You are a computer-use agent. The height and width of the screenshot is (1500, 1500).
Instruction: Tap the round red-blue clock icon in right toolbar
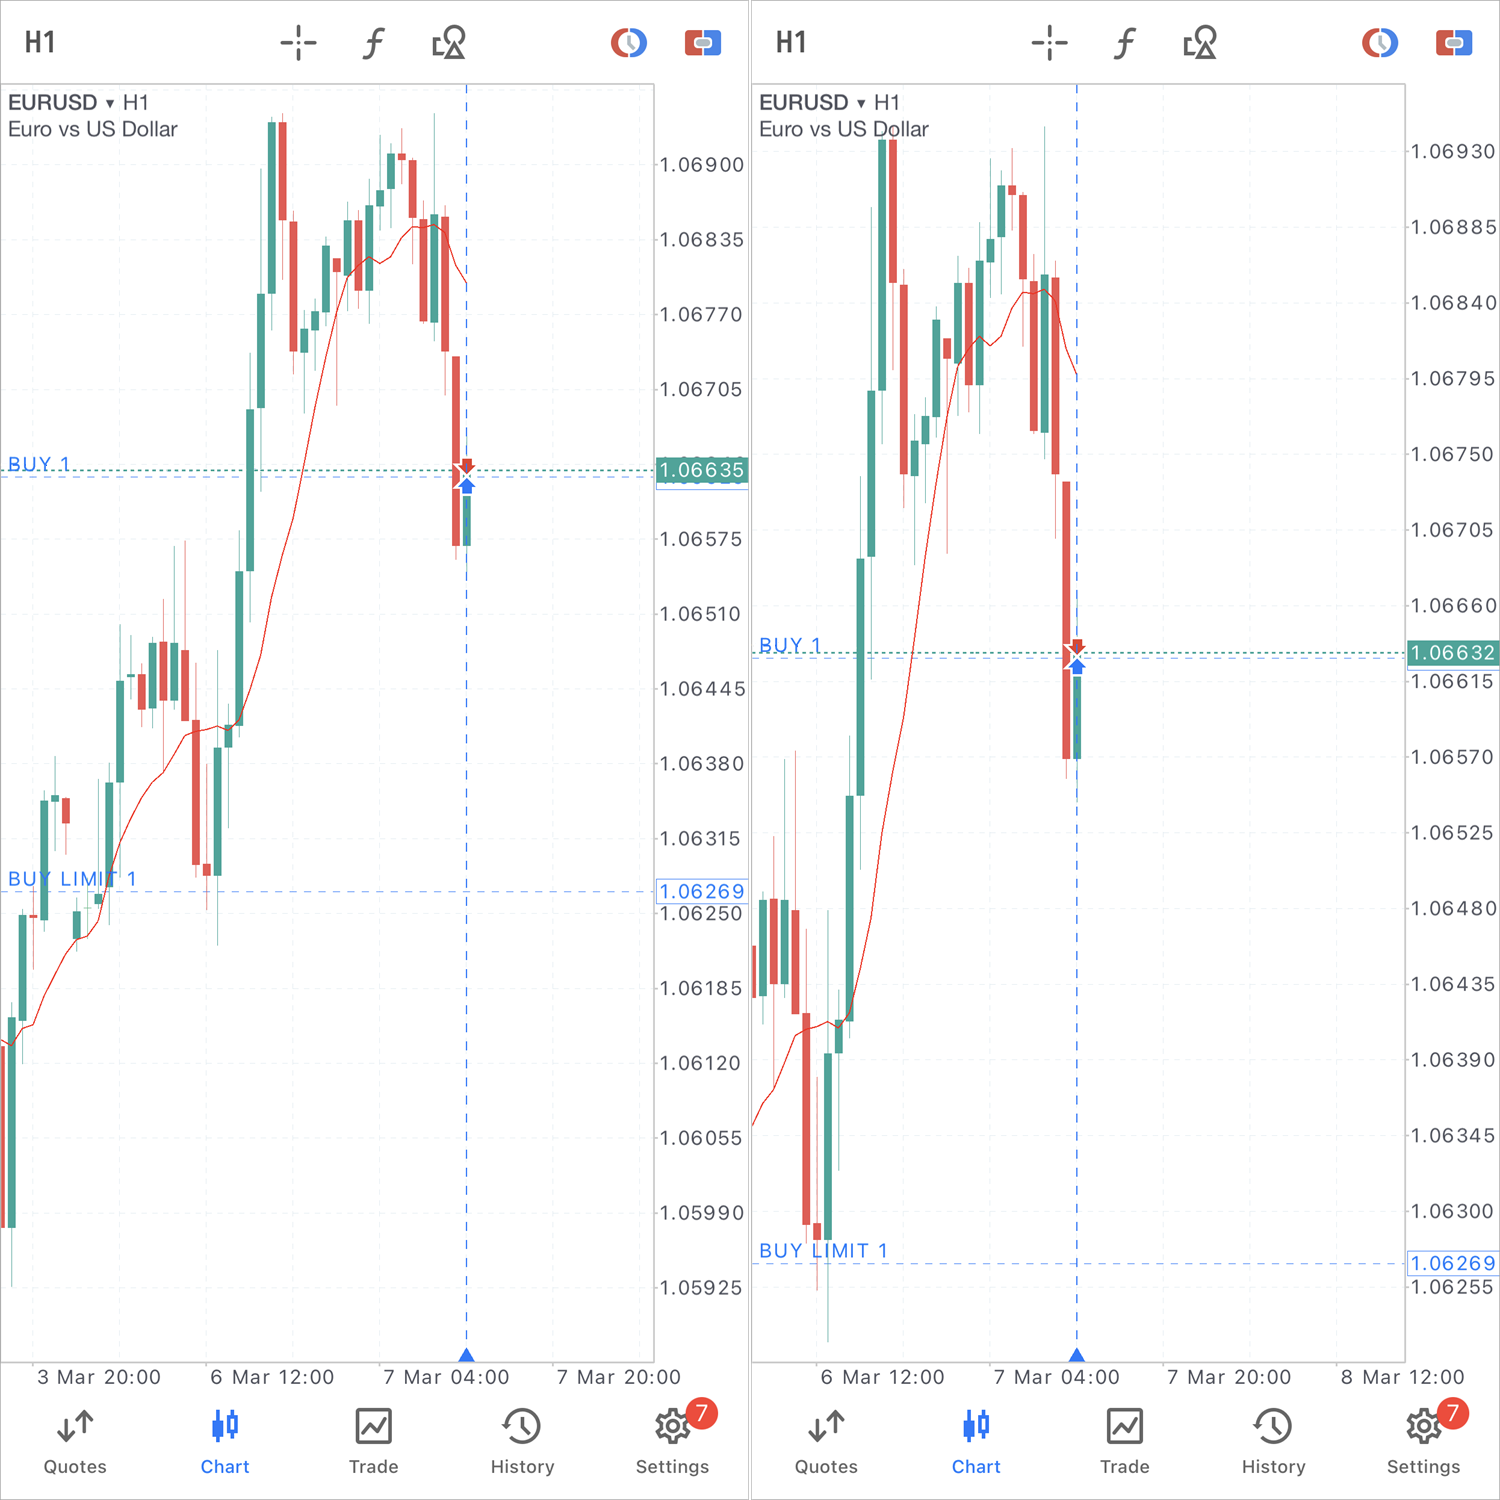click(1380, 43)
